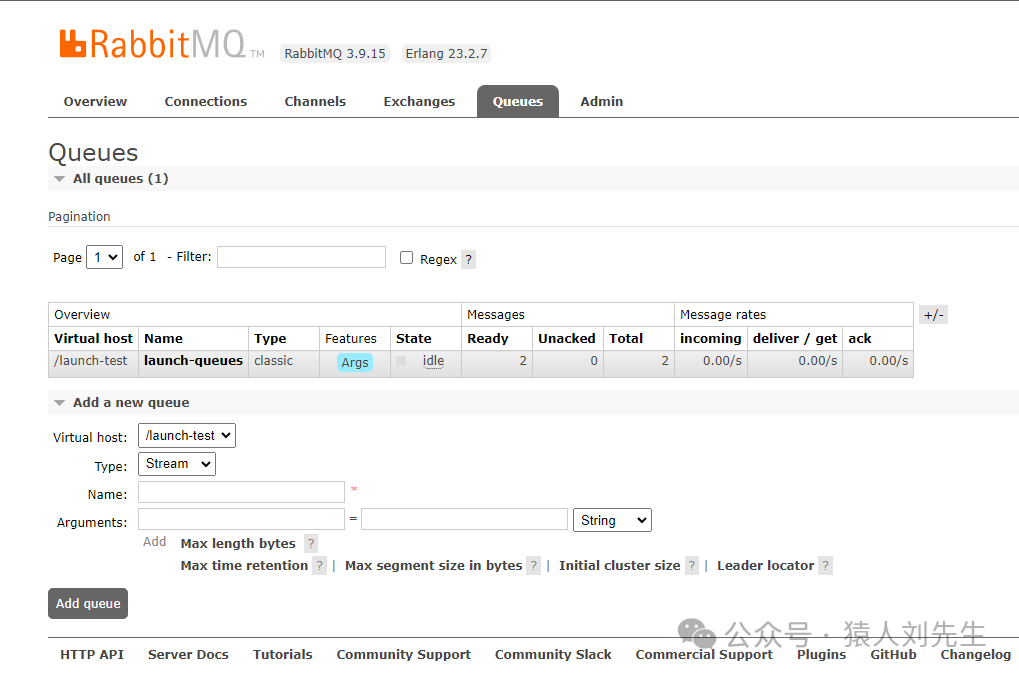1019x676 pixels.
Task: Click the Args feature badge
Action: [355, 363]
